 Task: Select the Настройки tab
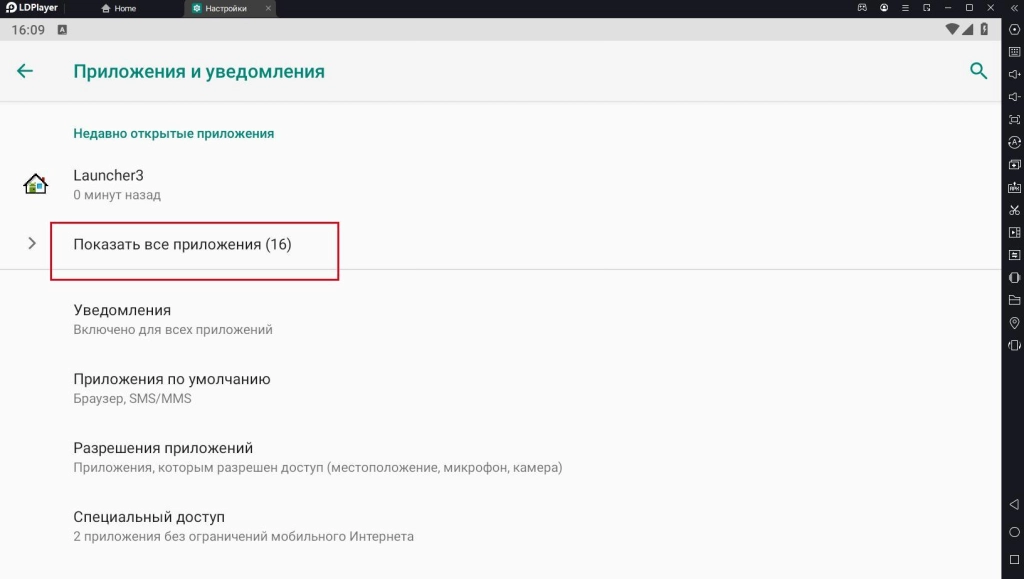tap(226, 8)
